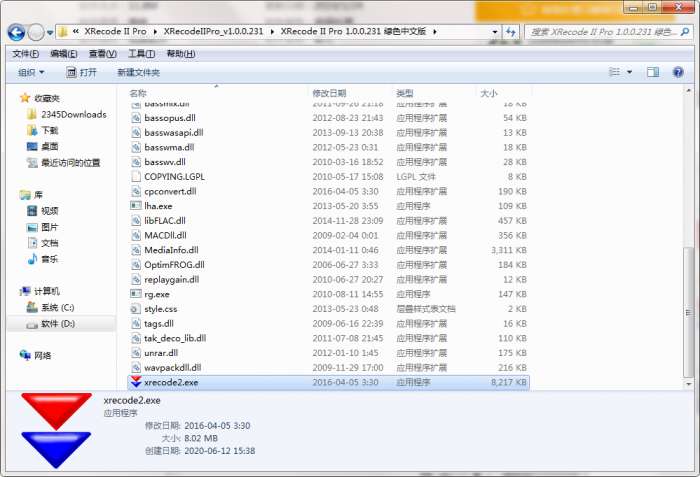The image size is (700, 477).
Task: Select the cpconvert.dll file icon
Action: click(136, 191)
